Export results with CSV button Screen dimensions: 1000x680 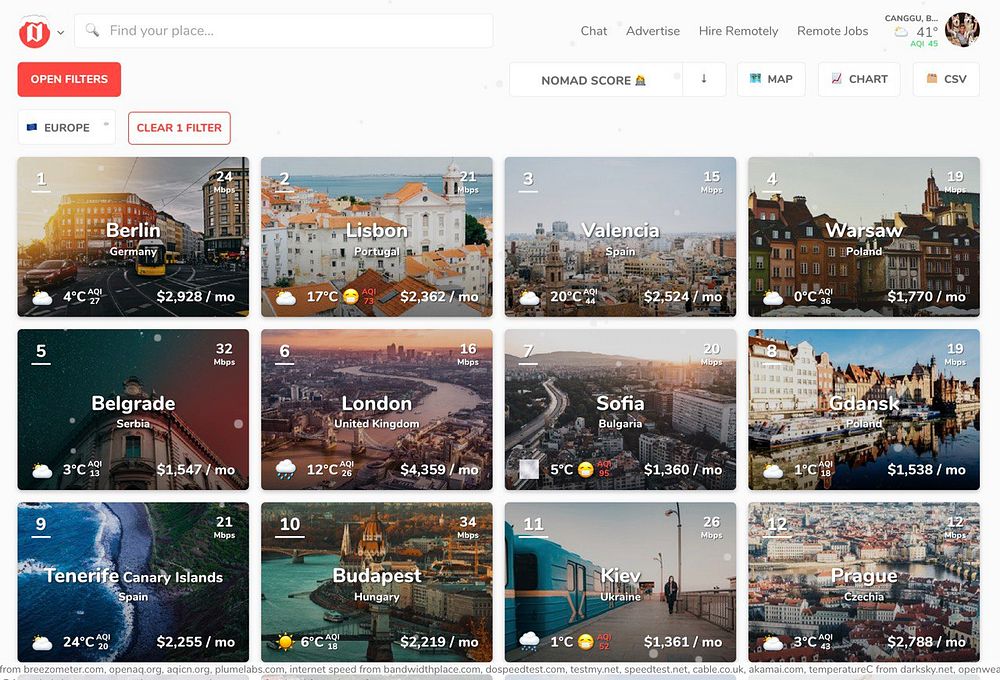(946, 79)
